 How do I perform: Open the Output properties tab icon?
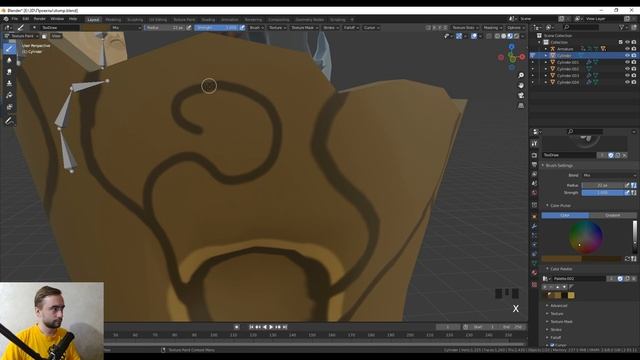point(534,165)
